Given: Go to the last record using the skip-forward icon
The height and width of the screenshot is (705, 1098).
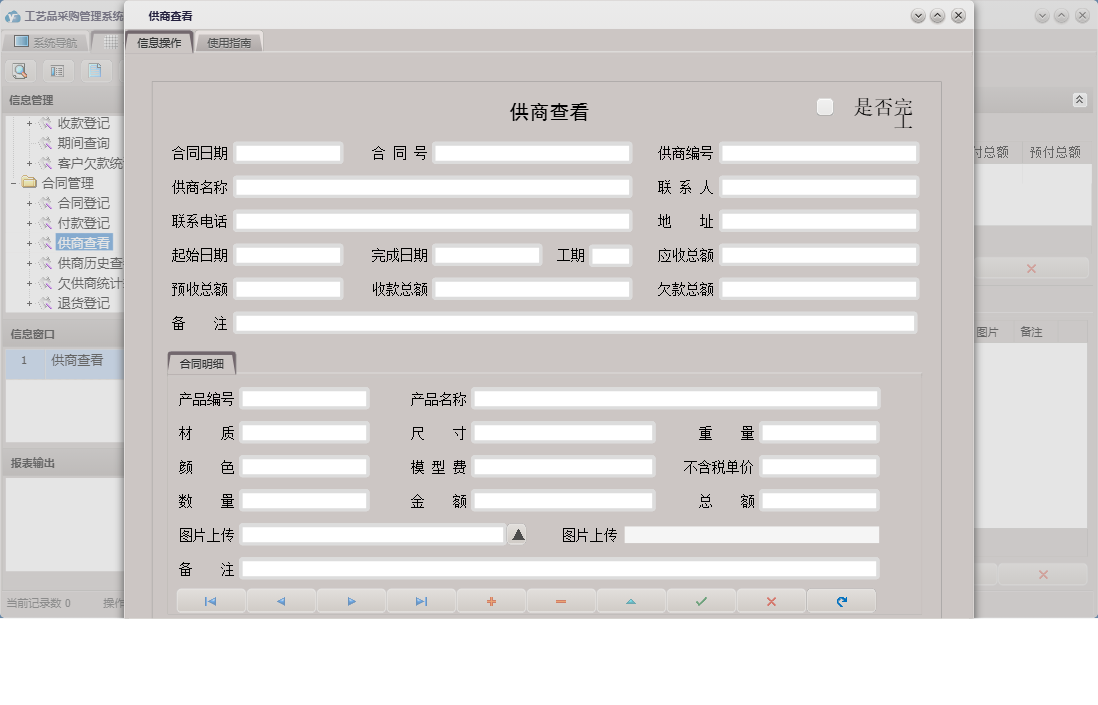Looking at the screenshot, I should click(421, 600).
